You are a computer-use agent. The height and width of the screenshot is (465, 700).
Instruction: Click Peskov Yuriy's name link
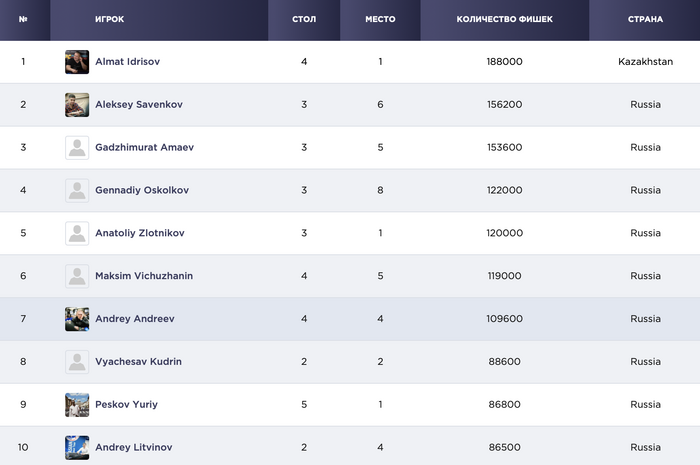click(126, 405)
